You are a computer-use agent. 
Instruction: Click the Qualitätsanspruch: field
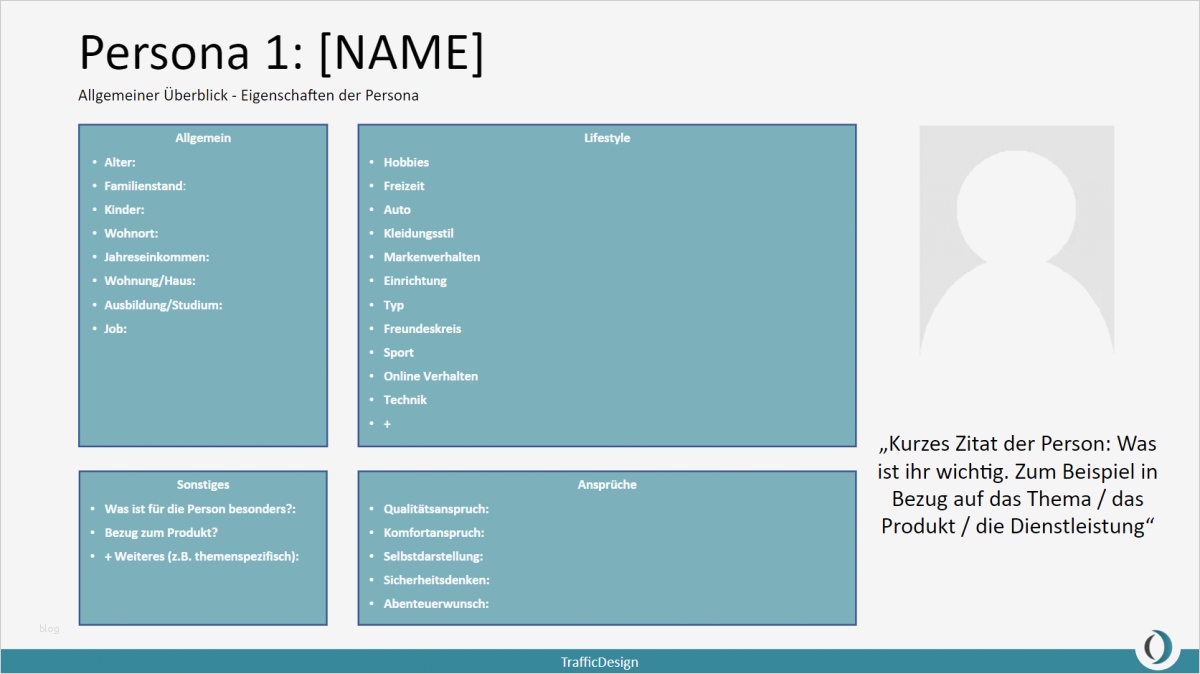point(436,509)
